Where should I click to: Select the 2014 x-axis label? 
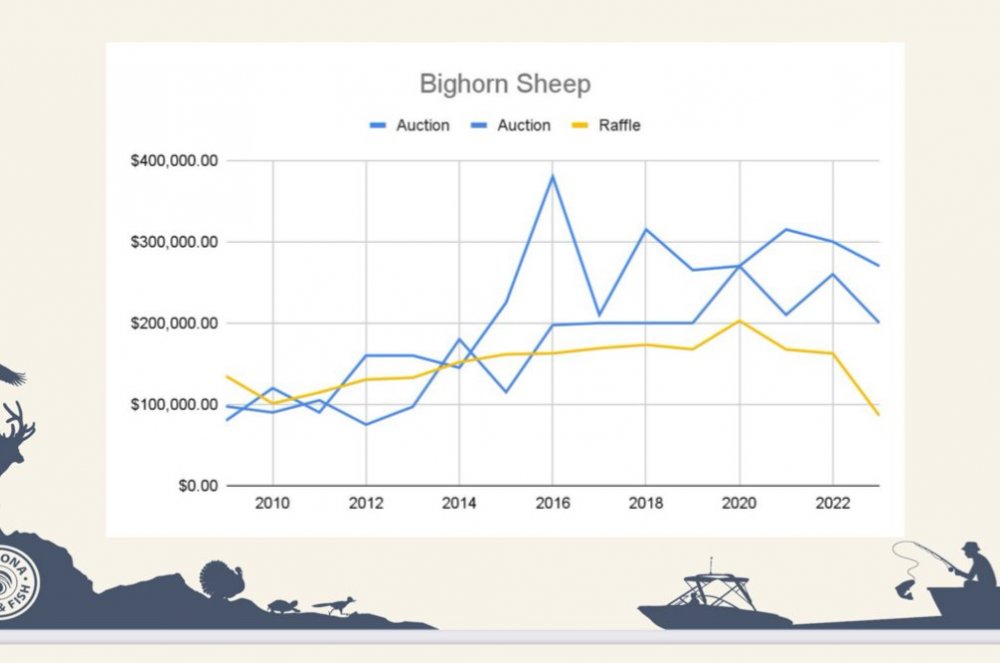point(459,503)
